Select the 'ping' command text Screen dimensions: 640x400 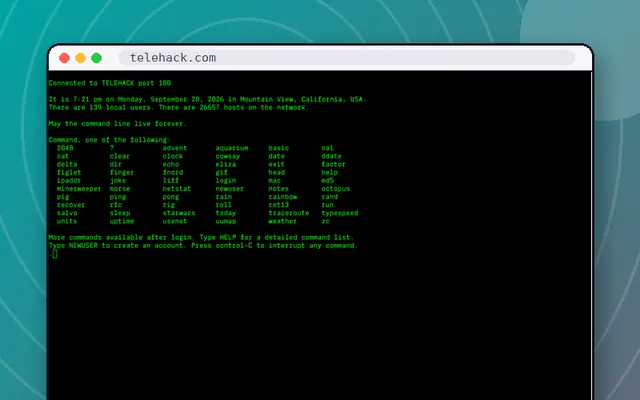118,197
